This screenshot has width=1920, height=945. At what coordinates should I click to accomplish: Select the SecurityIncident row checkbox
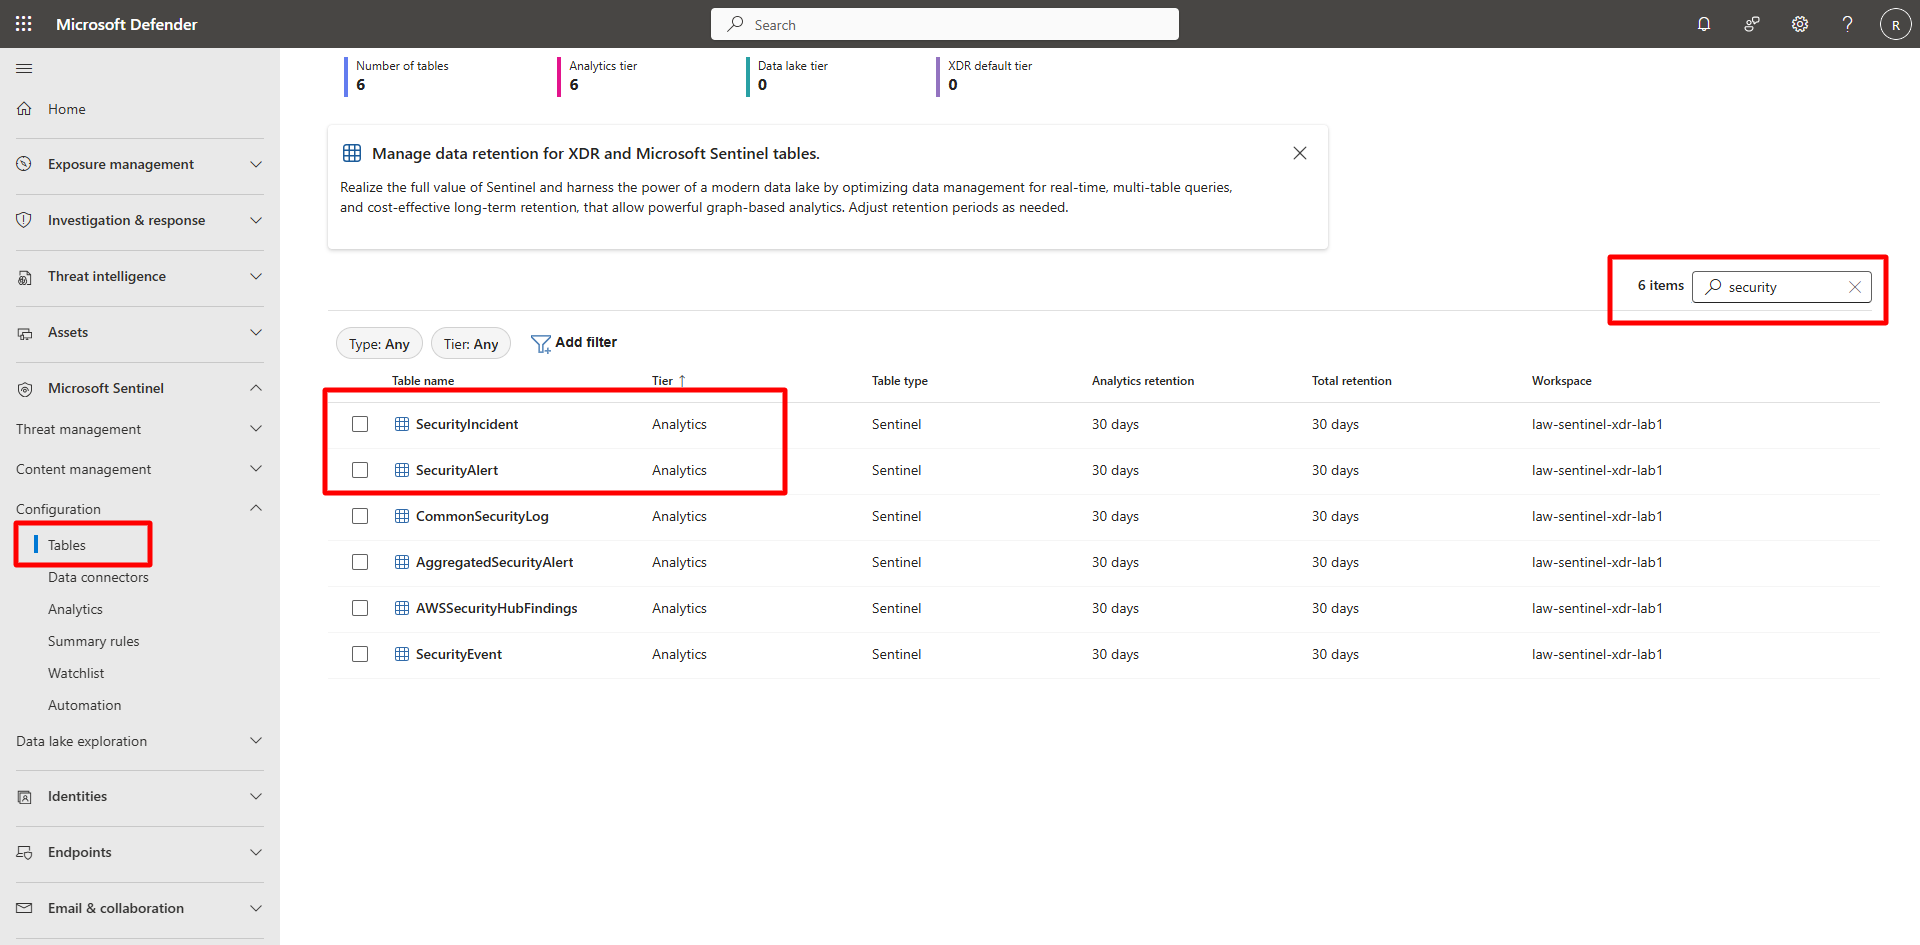[360, 424]
